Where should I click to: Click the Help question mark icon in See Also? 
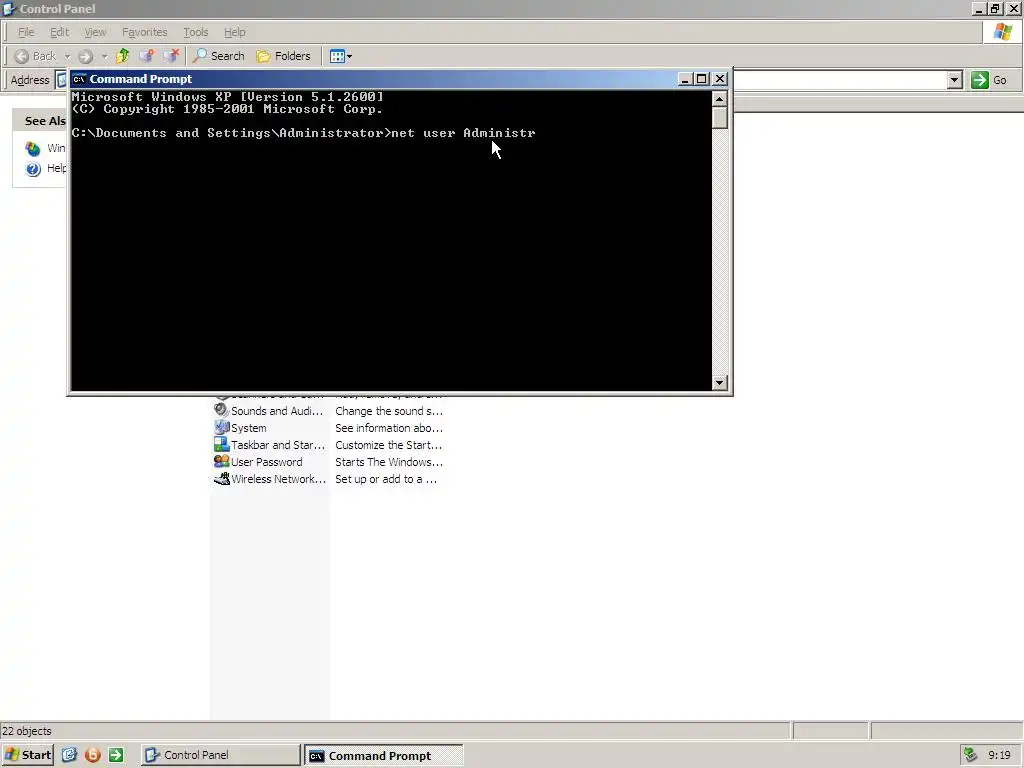(33, 169)
